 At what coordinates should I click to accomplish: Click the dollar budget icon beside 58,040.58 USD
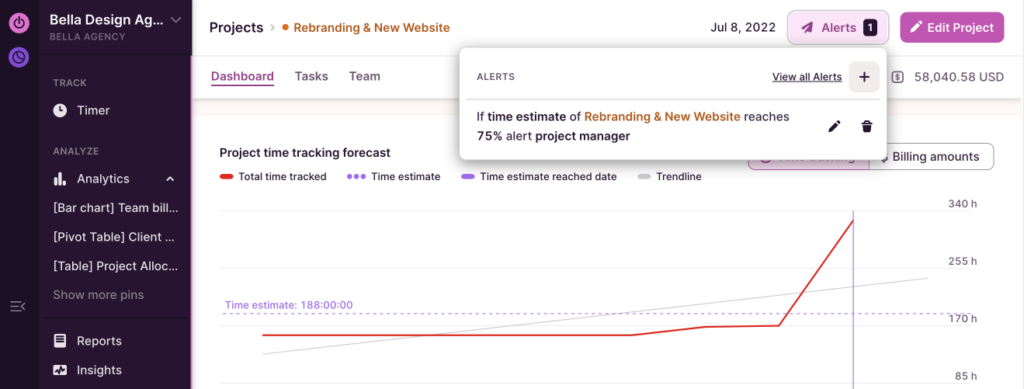tap(898, 77)
